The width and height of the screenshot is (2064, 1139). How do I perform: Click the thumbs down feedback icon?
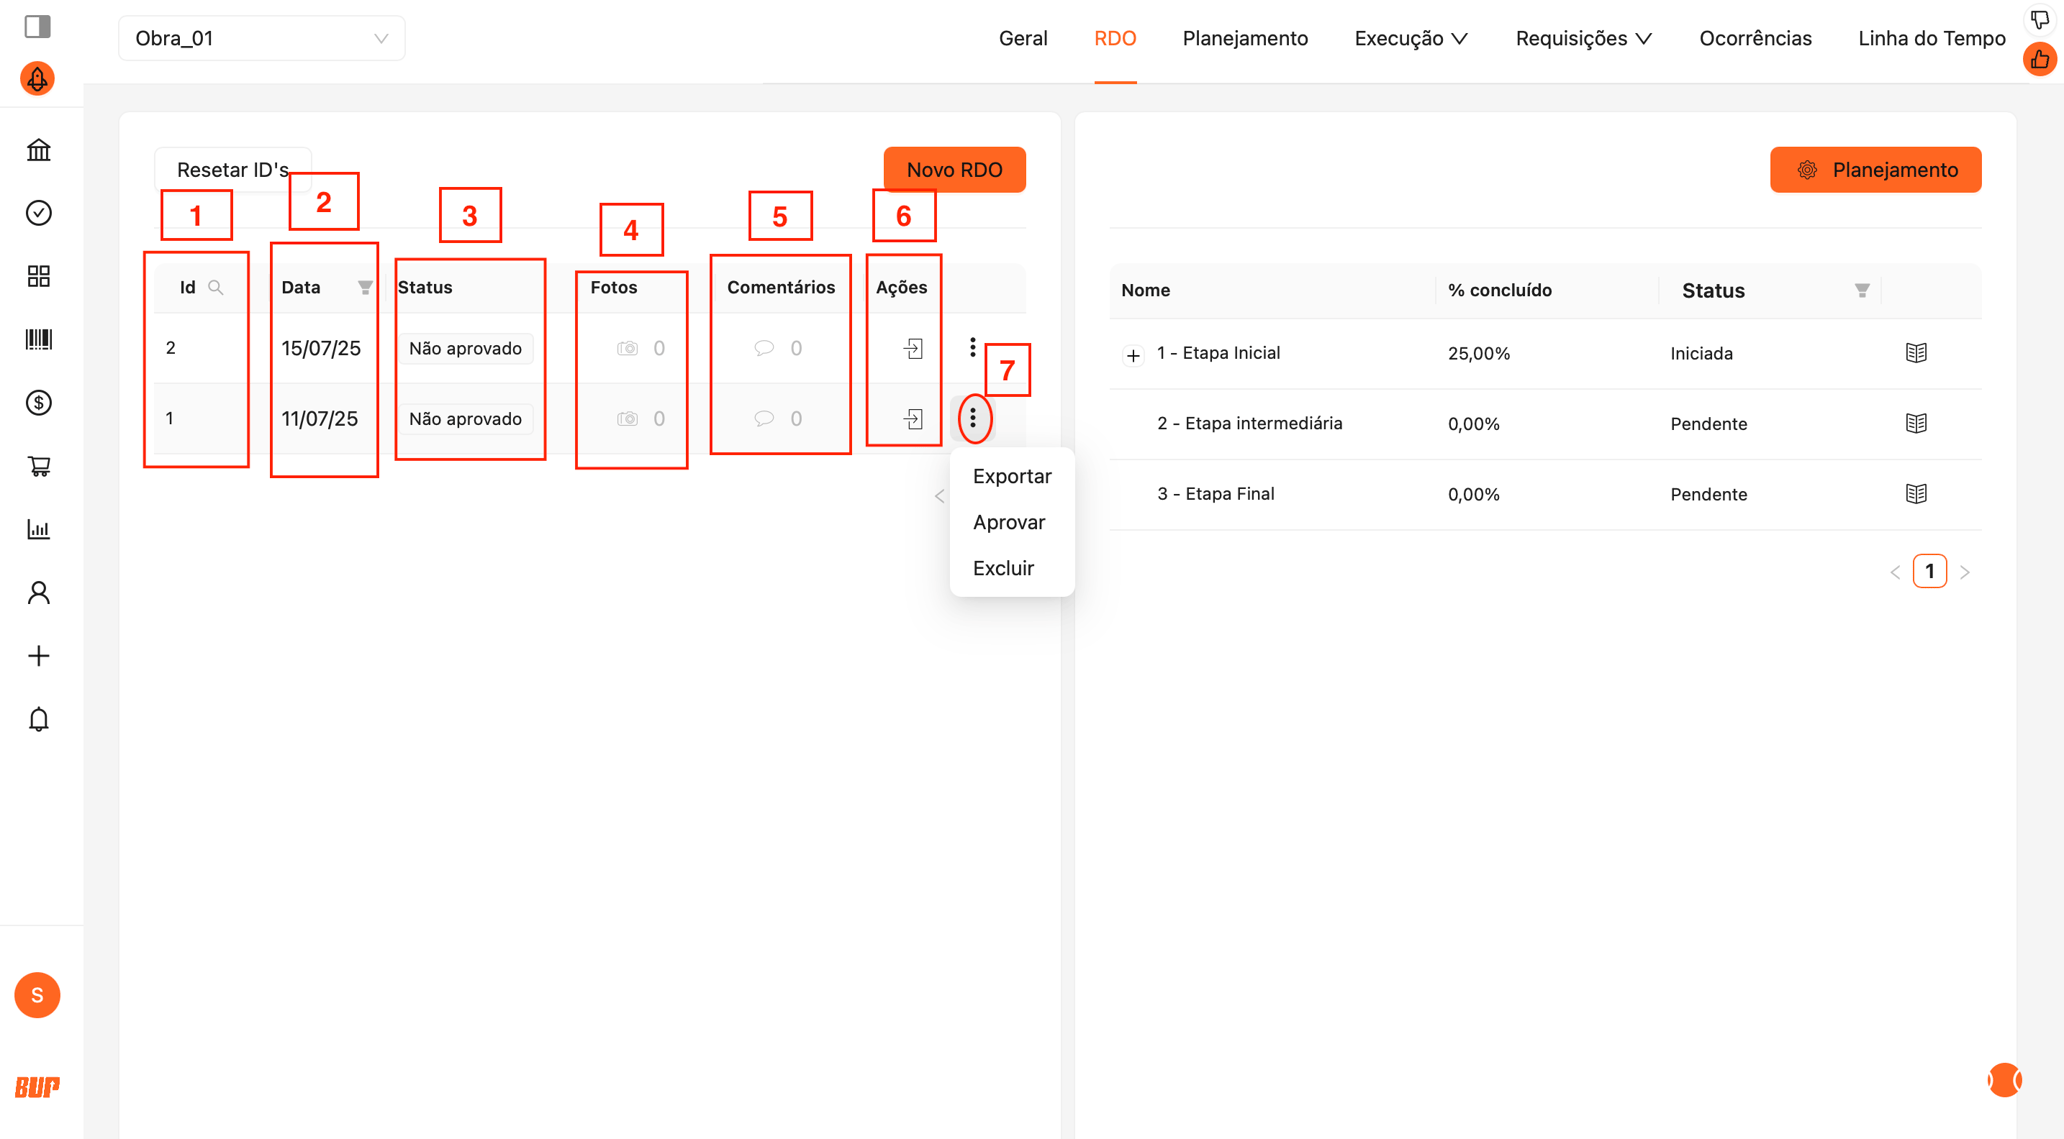2039,19
